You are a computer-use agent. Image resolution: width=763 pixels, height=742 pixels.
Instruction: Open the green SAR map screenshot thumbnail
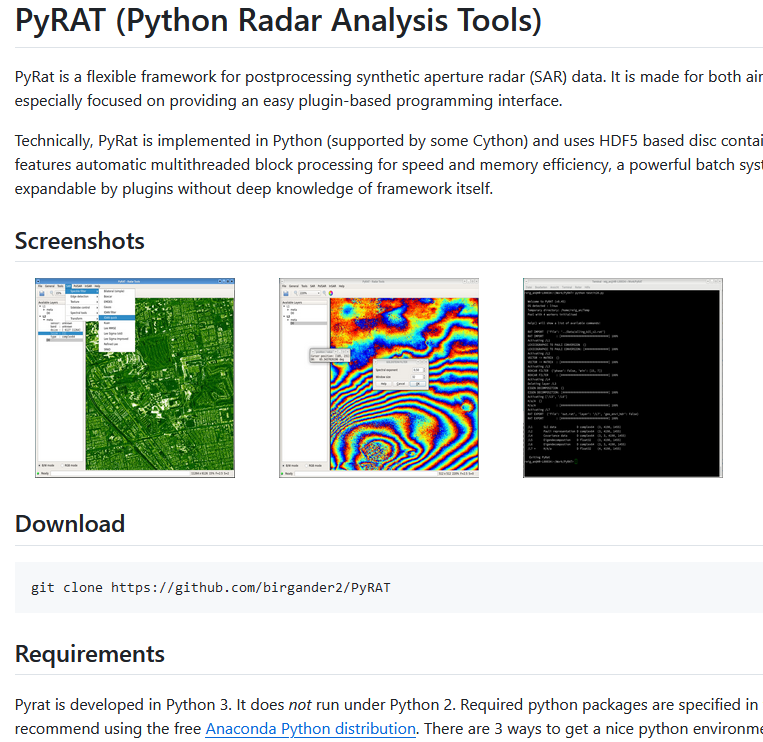(135, 378)
